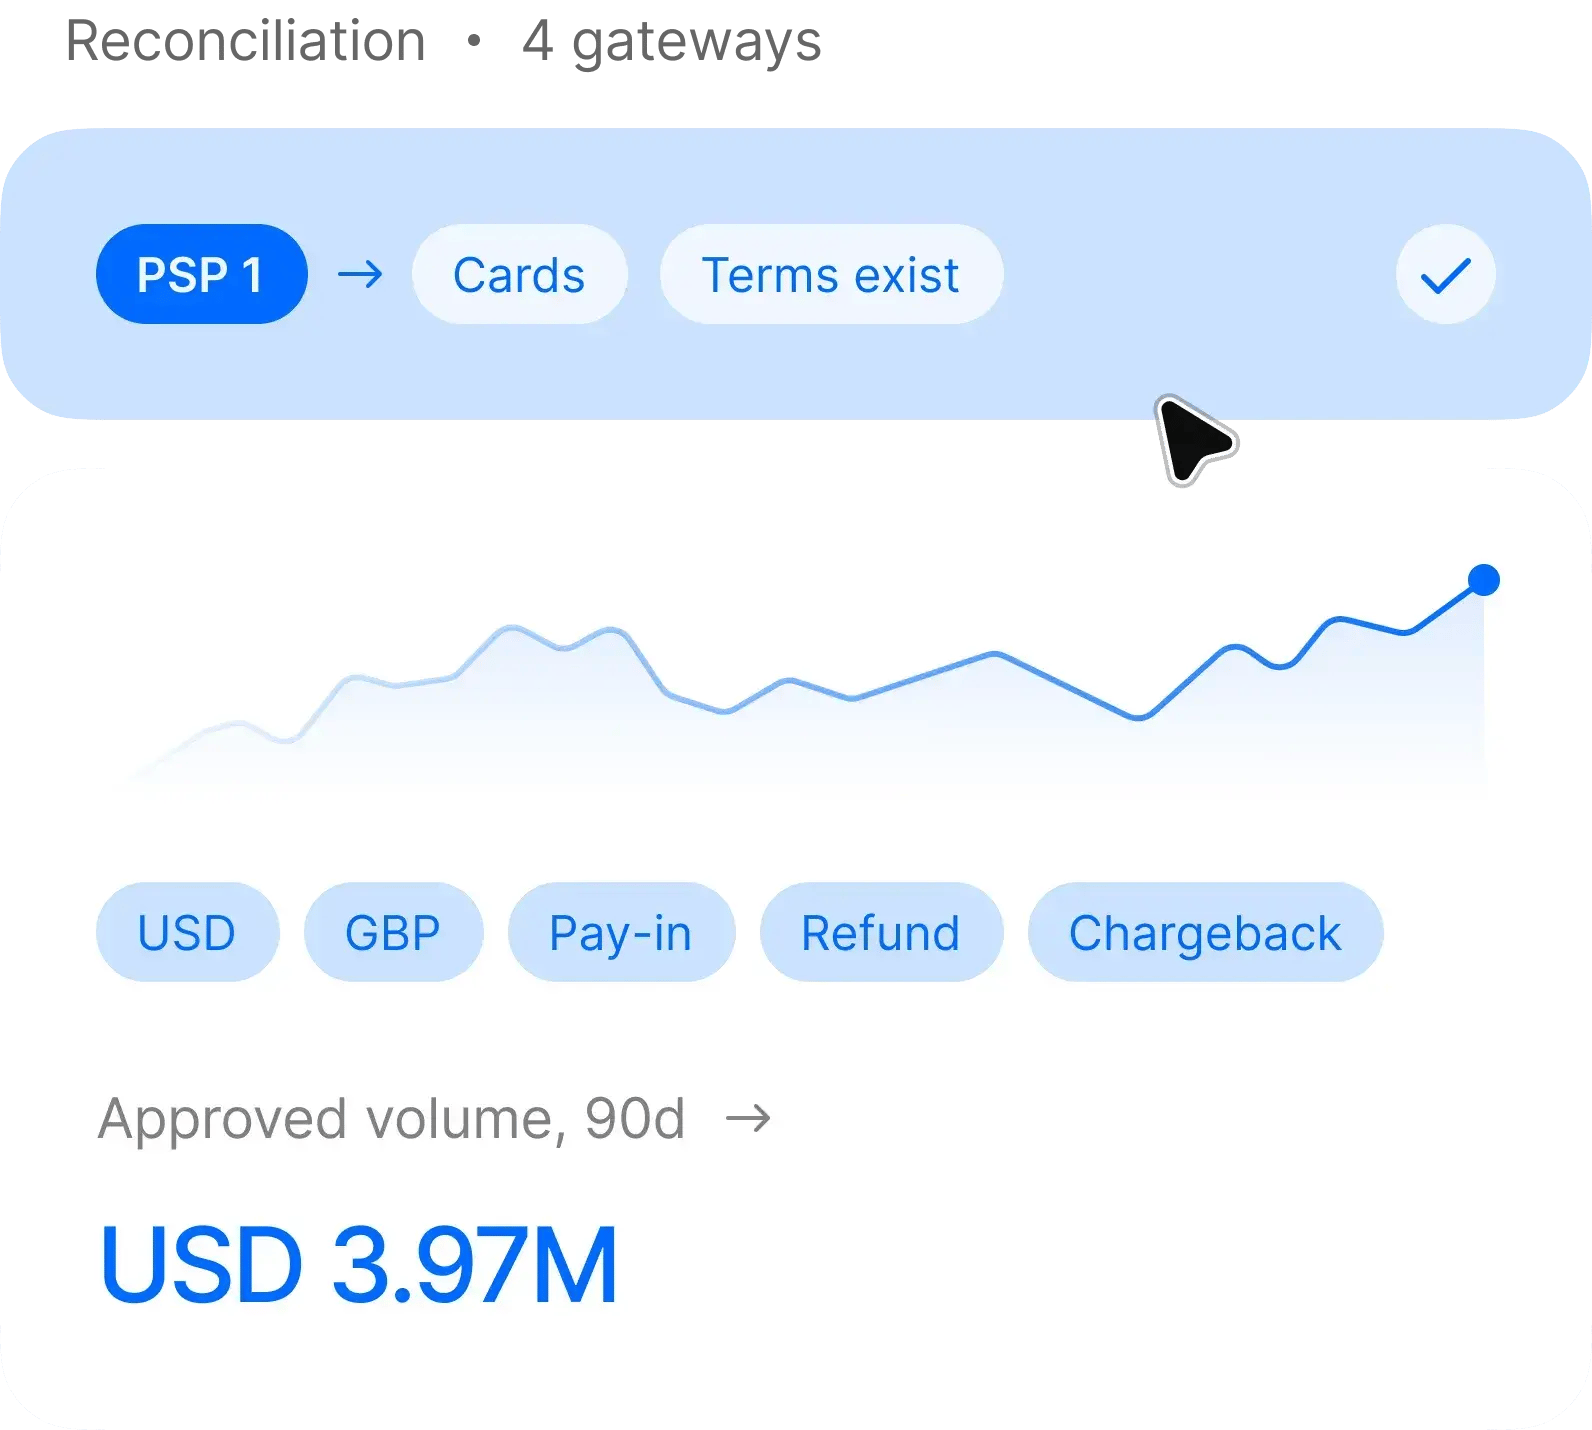Click the shaded area beneath the chart line
1592x1430 pixels.
800,740
